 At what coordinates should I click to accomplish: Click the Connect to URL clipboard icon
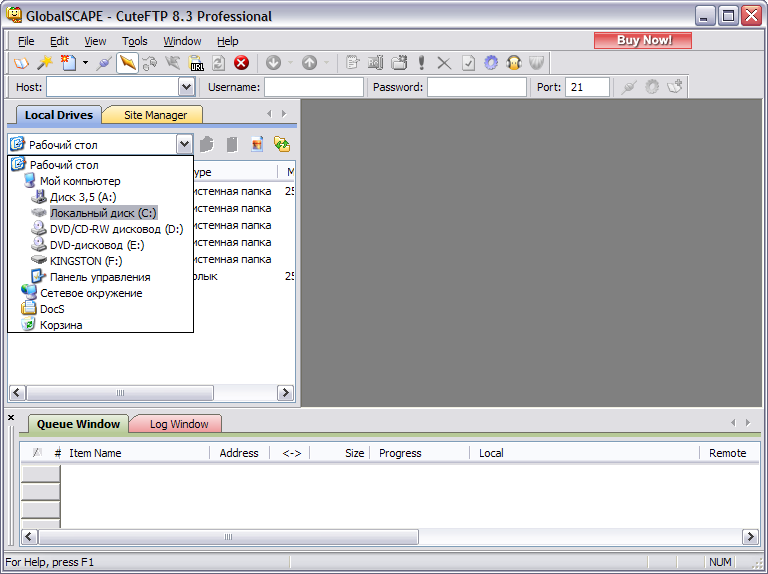pyautogui.click(x=196, y=63)
